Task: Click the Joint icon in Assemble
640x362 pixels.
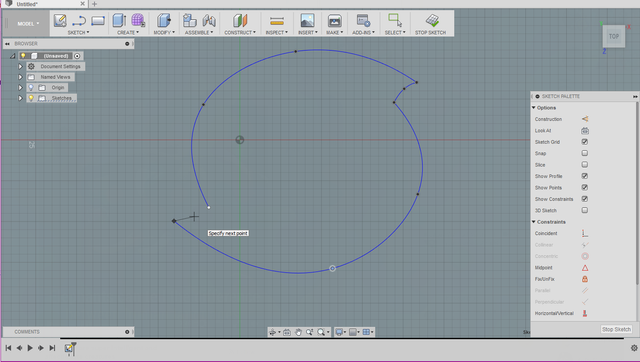Action: coord(209,20)
